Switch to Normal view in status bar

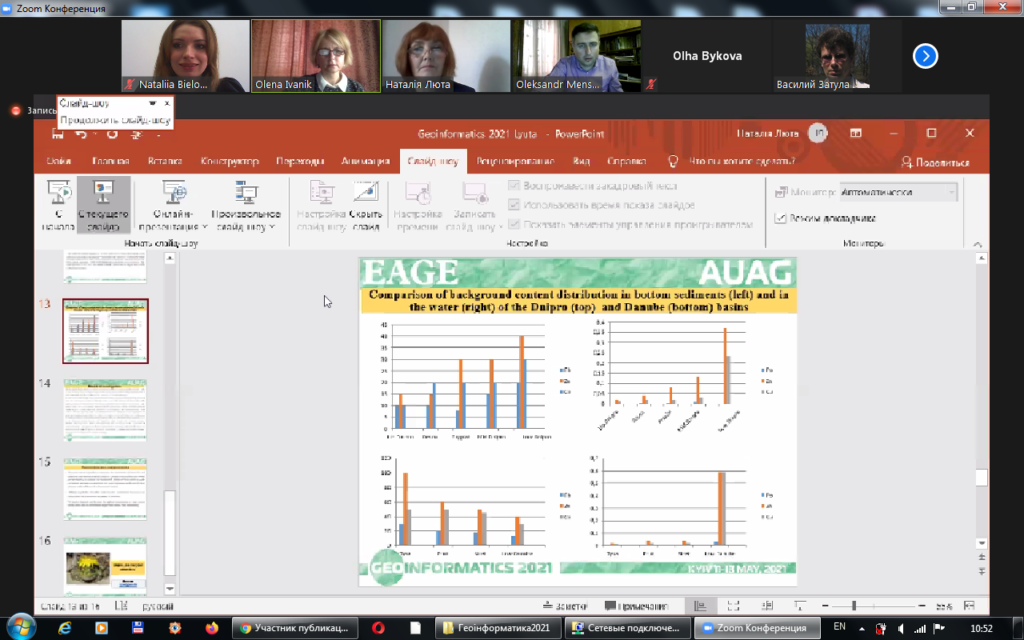(699, 606)
